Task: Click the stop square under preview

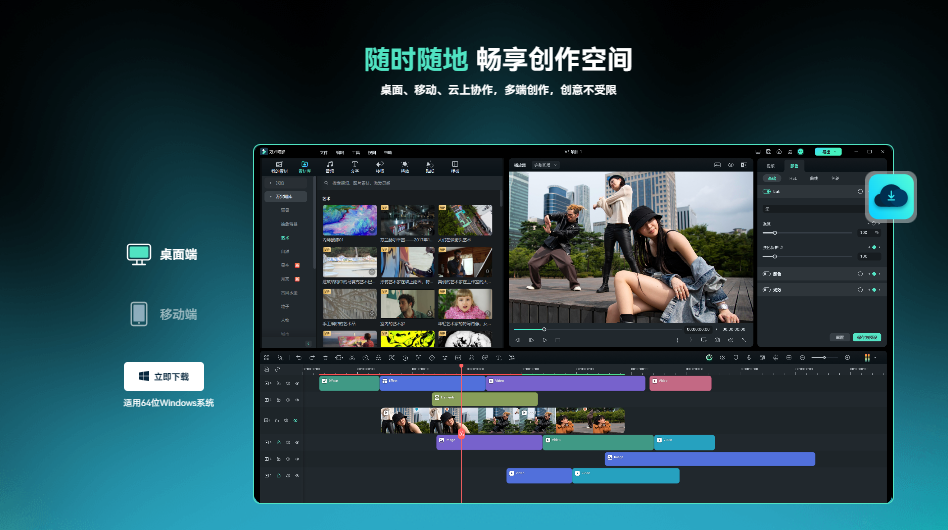Action: [x=557, y=340]
